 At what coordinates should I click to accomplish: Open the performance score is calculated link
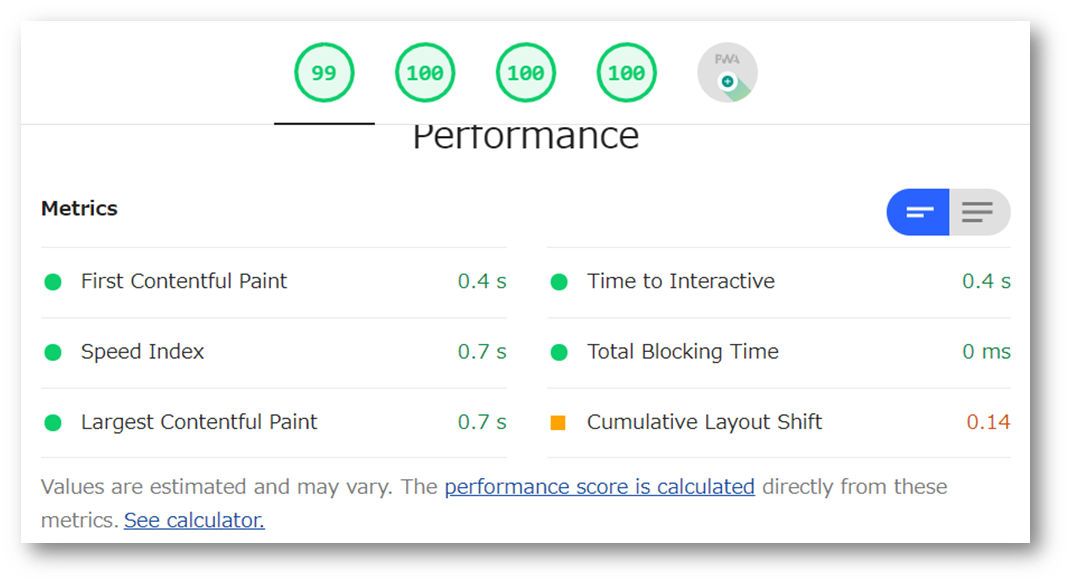point(600,487)
